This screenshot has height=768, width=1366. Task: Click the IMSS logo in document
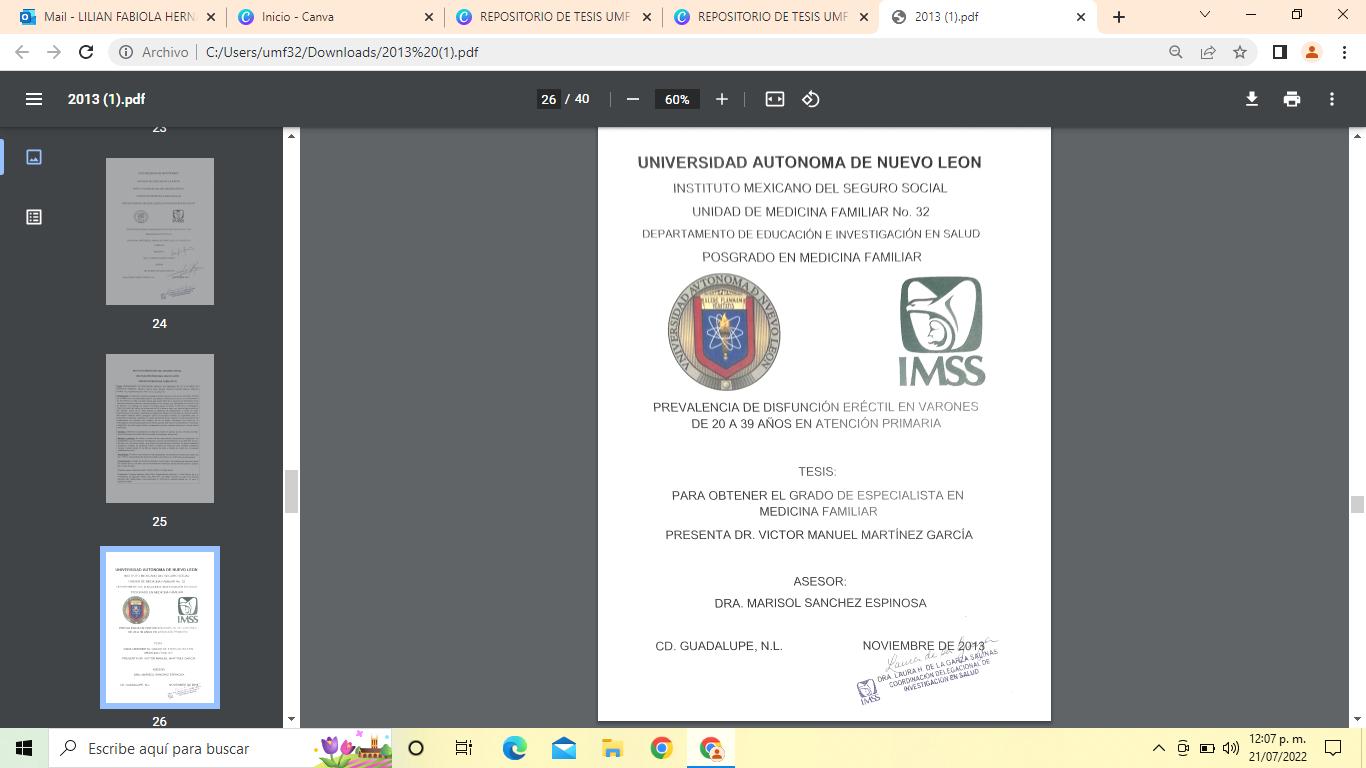click(x=941, y=331)
